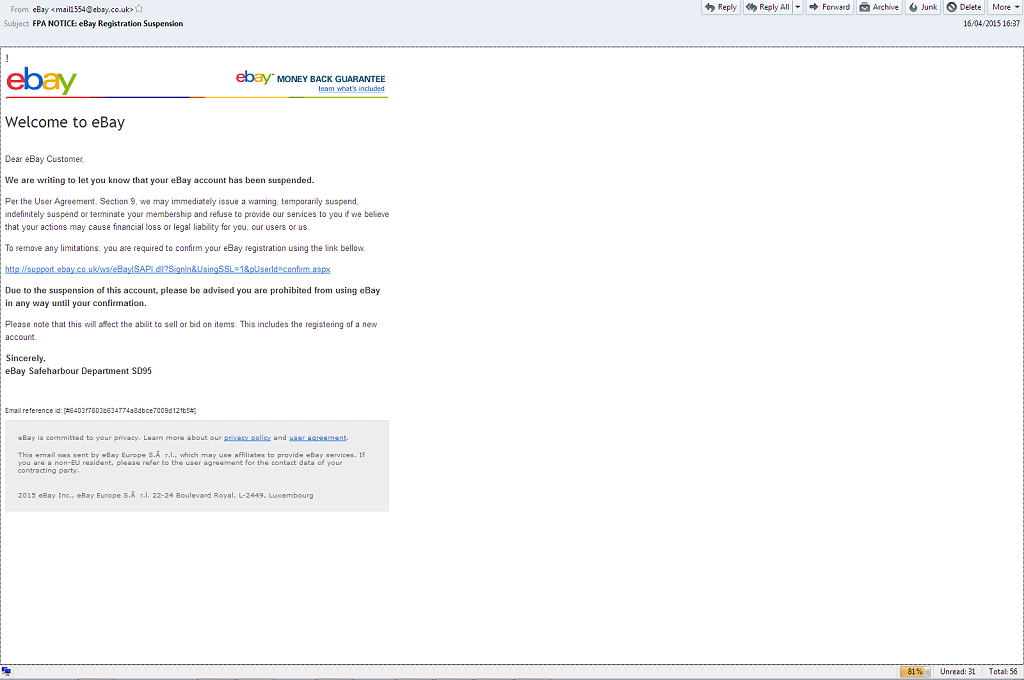1024x680 pixels.
Task: Click the Reply All button
Action: 767,7
